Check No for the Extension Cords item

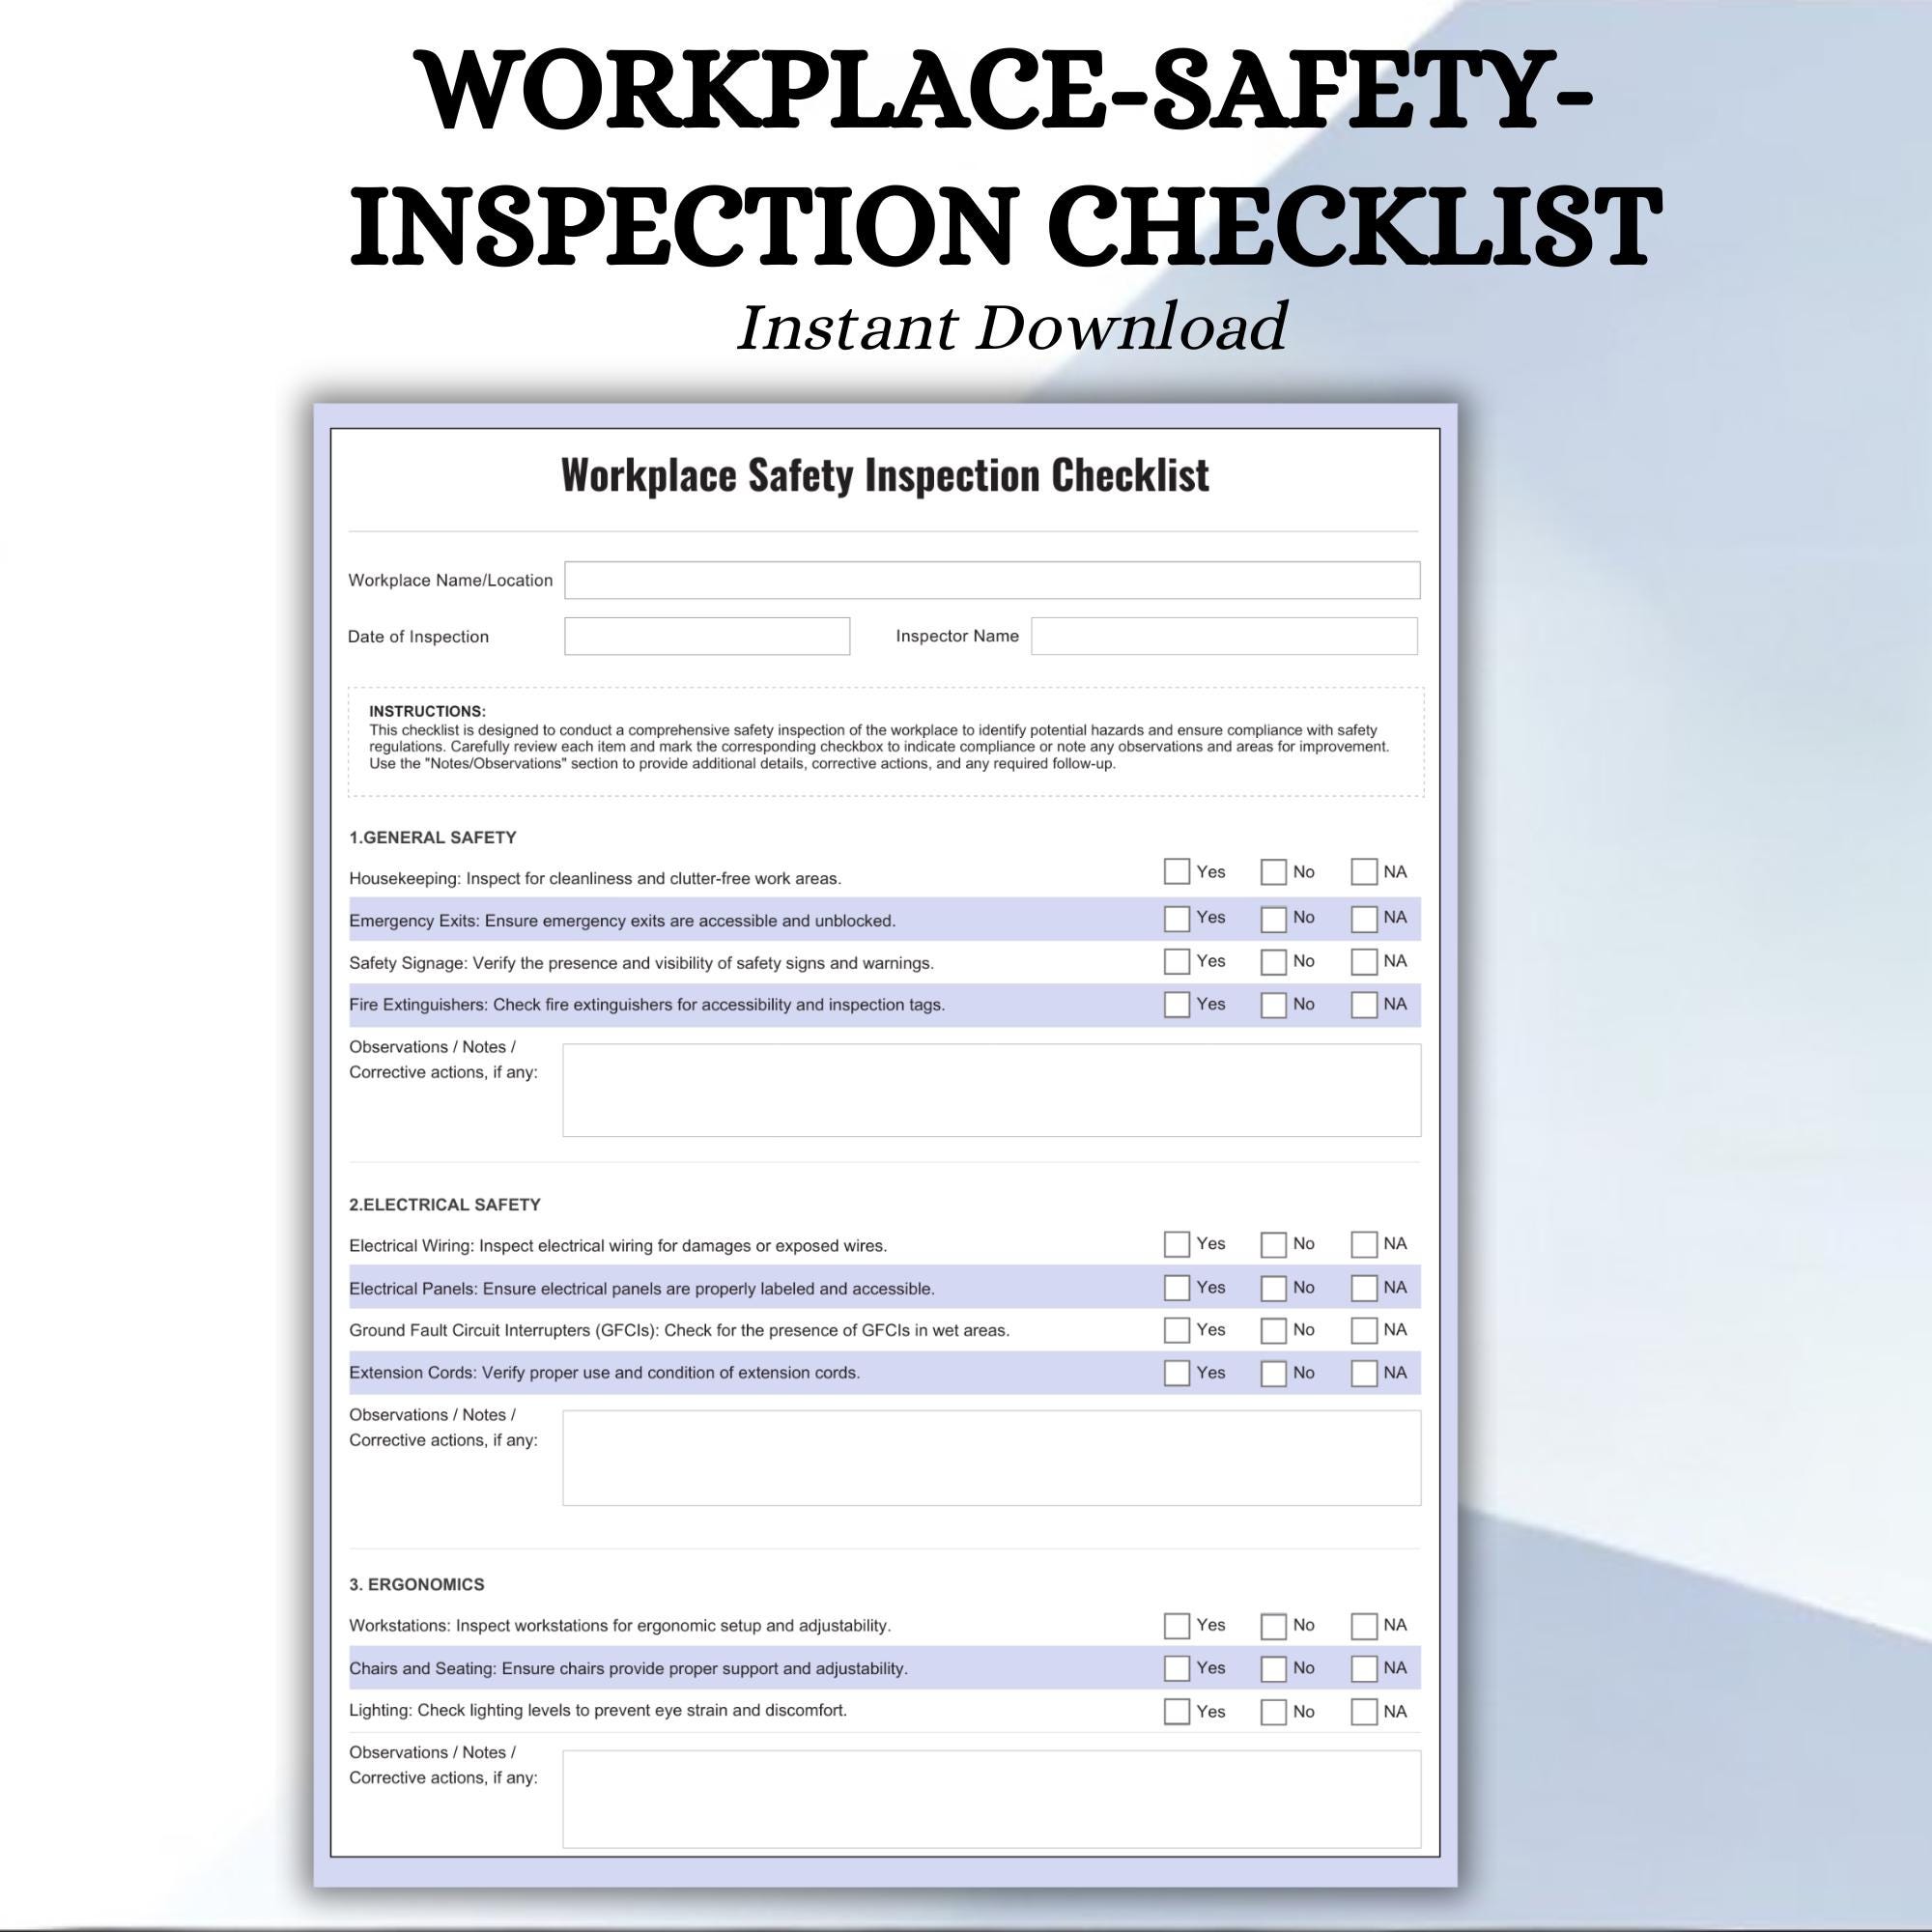point(1273,1372)
